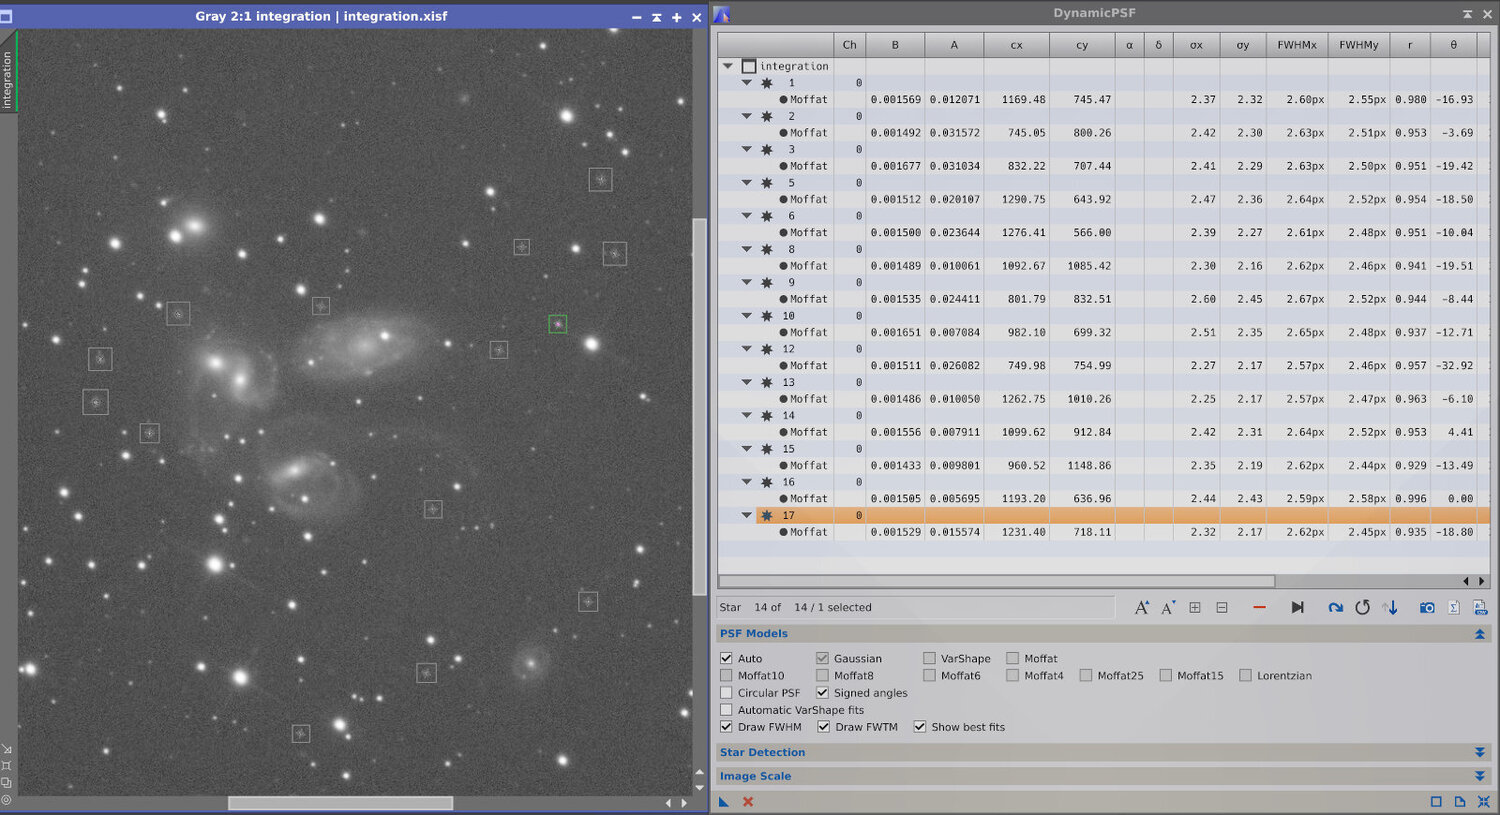
Task: Click the blue triangle new instance icon
Action: 724,802
